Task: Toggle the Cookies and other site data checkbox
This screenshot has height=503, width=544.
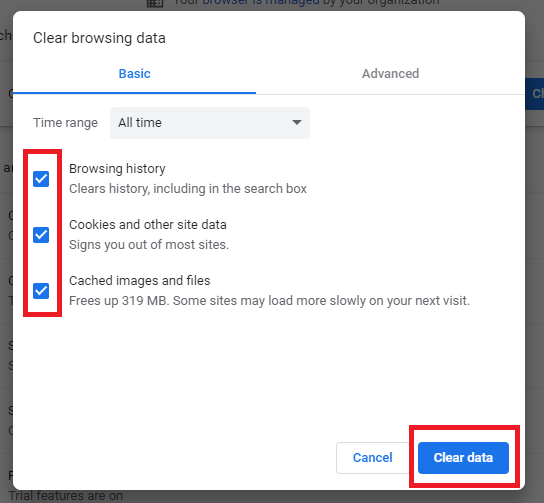Action: tap(41, 235)
